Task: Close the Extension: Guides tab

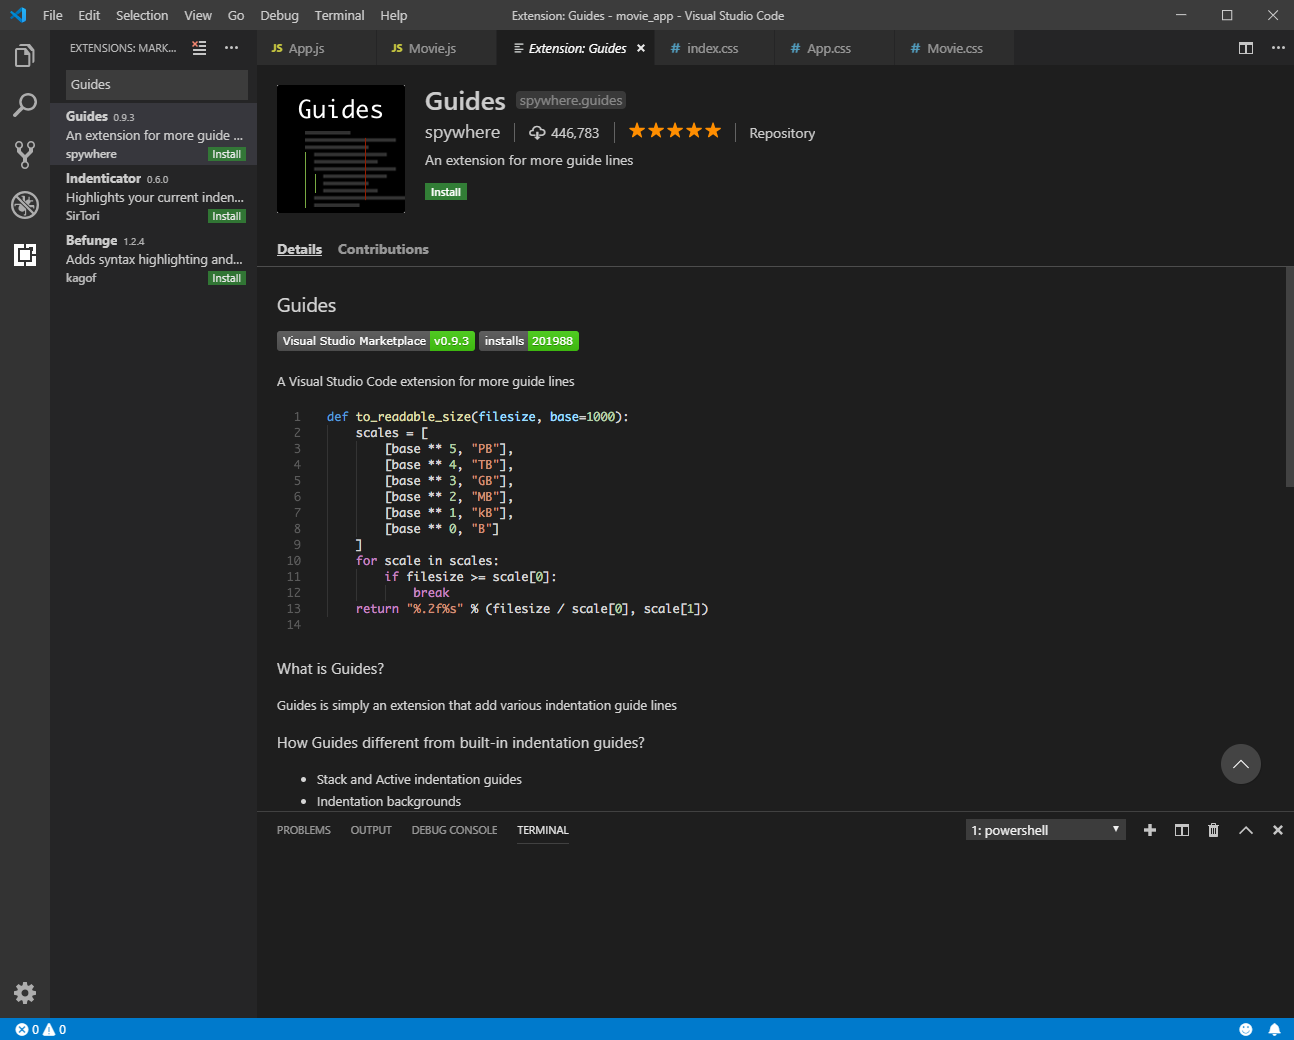Action: tap(641, 48)
